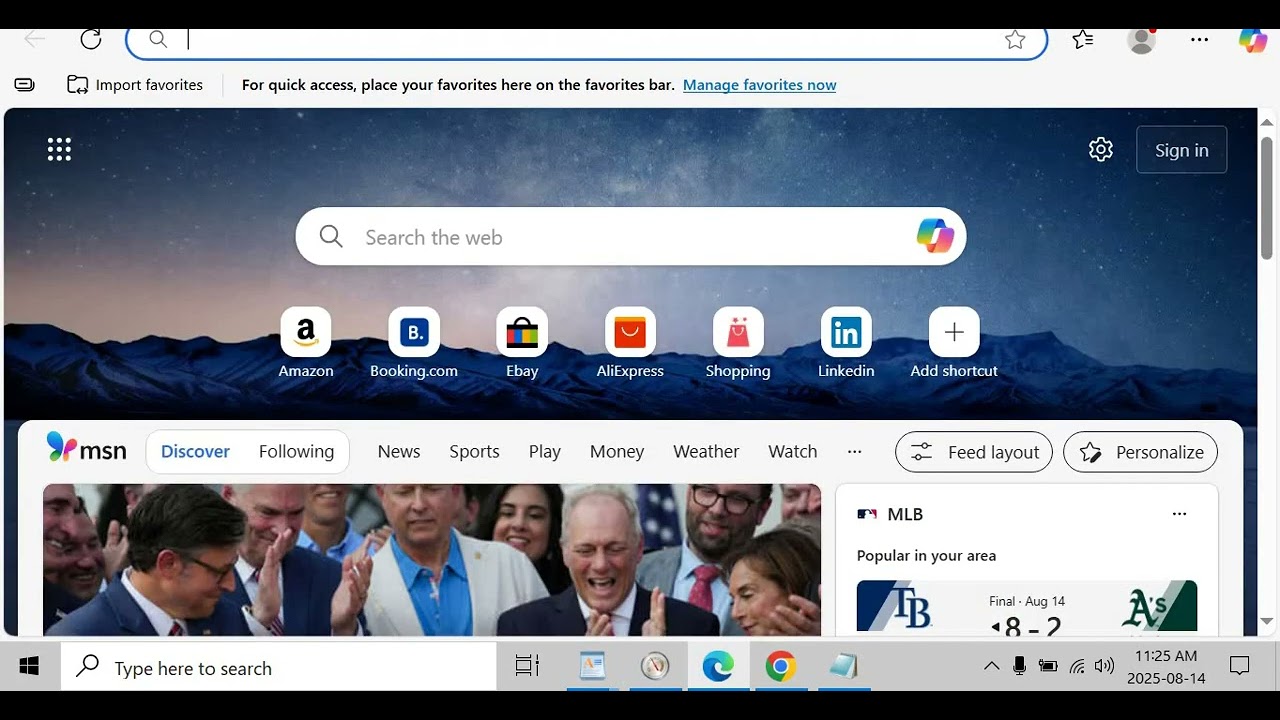Open the Windows Start menu
Screen dimensions: 1280x720
[x=29, y=666]
